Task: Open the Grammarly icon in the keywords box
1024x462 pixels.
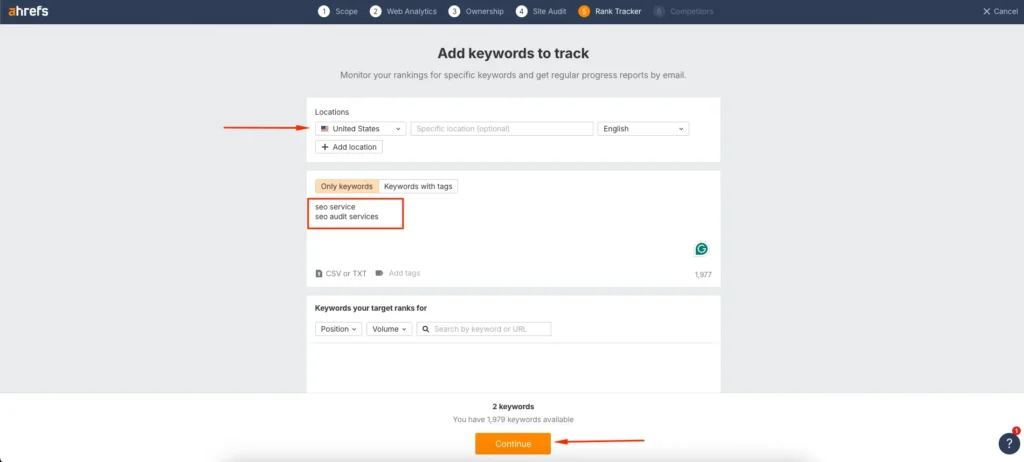Action: tap(701, 249)
